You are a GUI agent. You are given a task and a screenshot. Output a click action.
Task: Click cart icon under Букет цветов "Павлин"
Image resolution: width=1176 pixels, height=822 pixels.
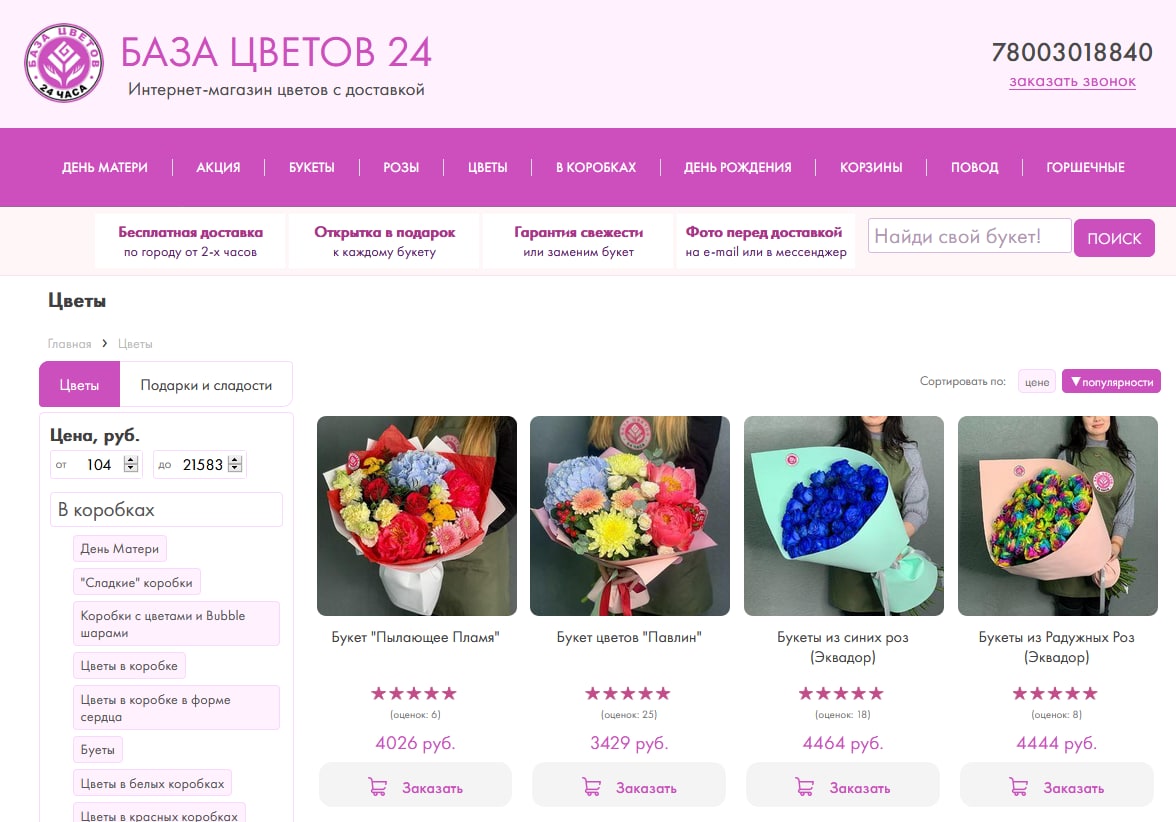point(592,788)
